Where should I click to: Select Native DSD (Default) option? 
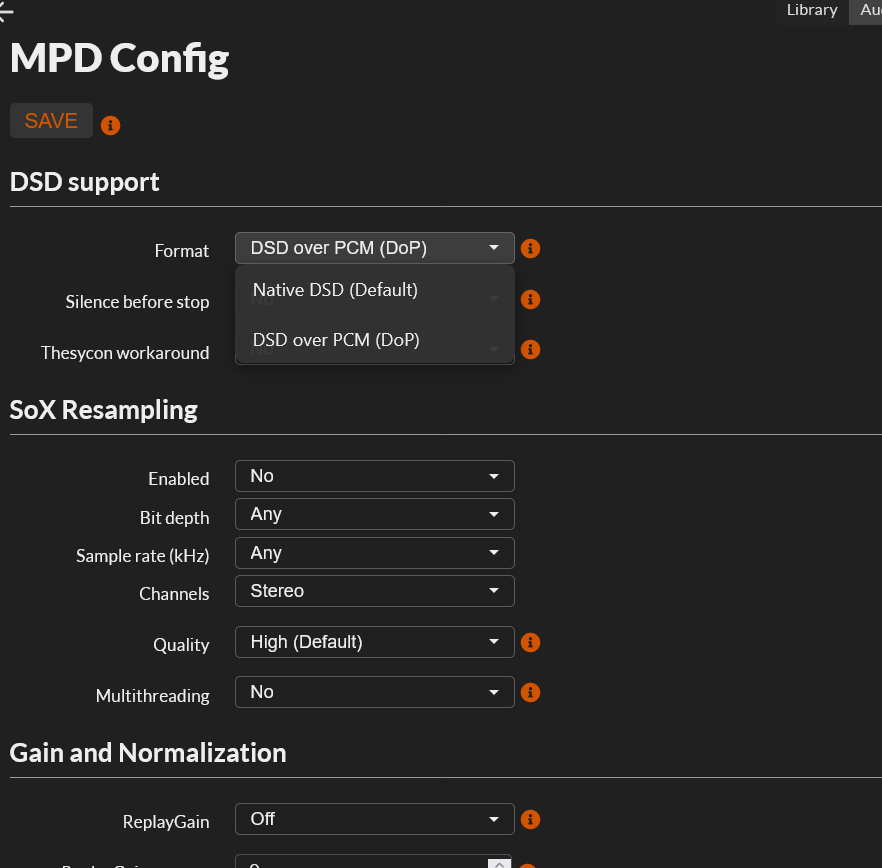[375, 290]
